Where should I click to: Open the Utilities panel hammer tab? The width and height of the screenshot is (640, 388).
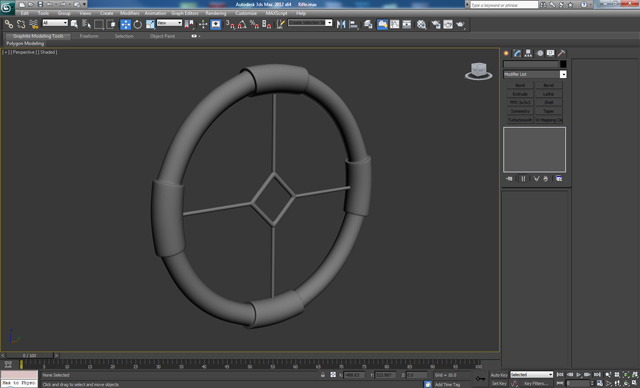point(562,53)
